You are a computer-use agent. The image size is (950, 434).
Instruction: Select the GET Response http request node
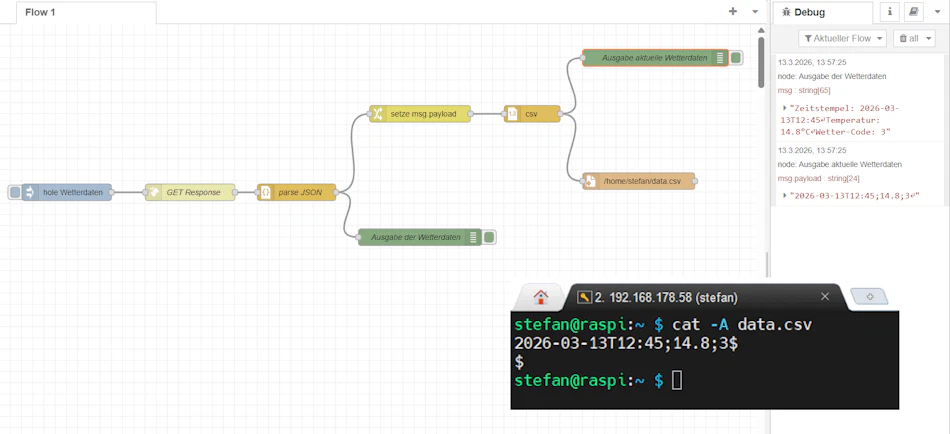(x=192, y=192)
